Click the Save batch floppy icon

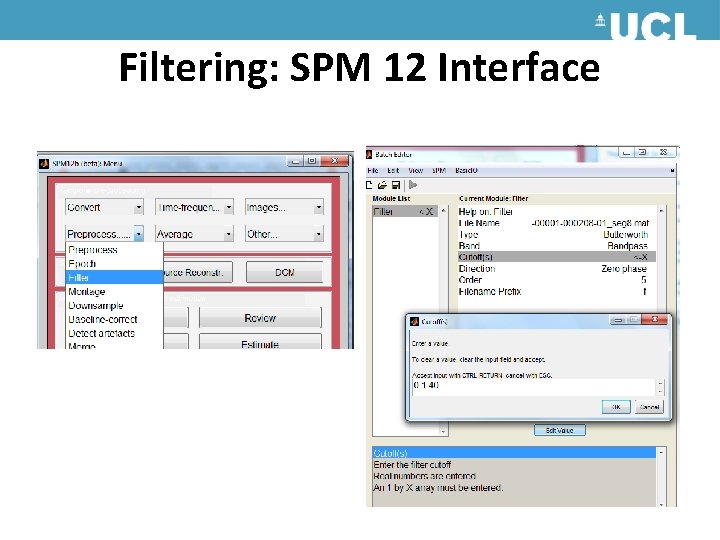click(x=396, y=185)
